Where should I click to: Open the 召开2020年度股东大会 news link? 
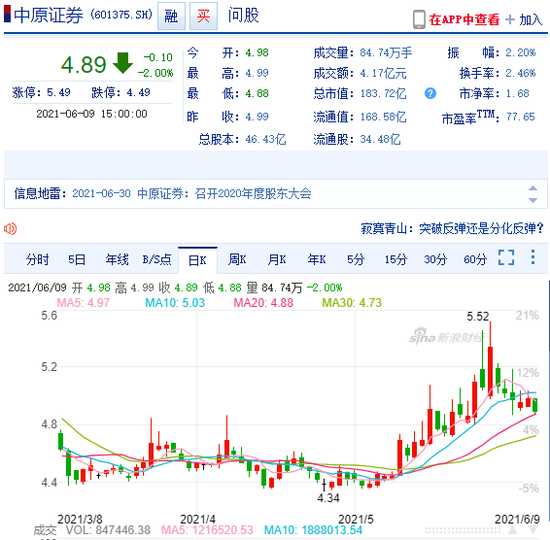point(253,193)
